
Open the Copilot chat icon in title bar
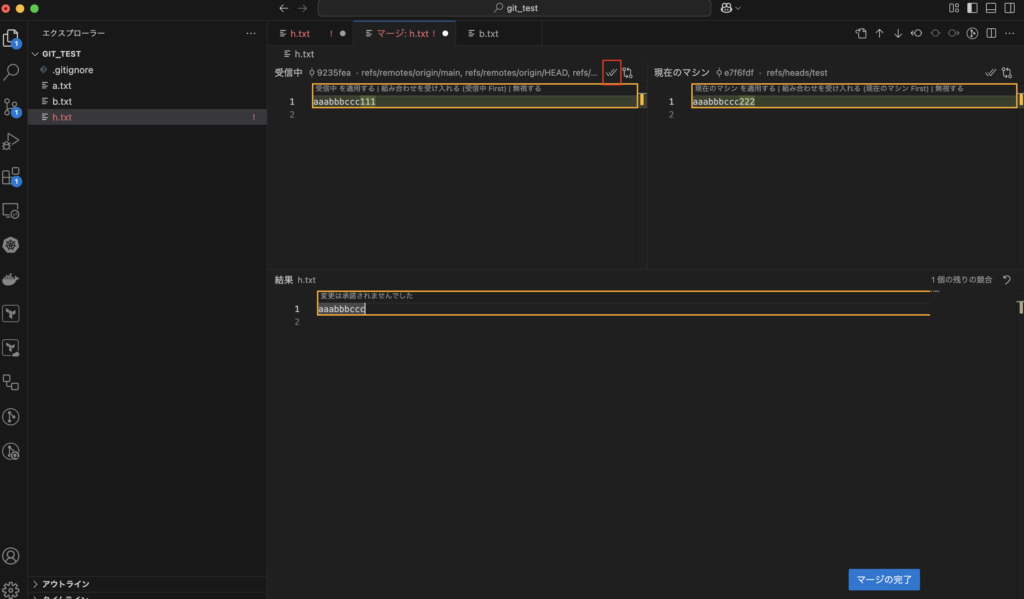[726, 8]
